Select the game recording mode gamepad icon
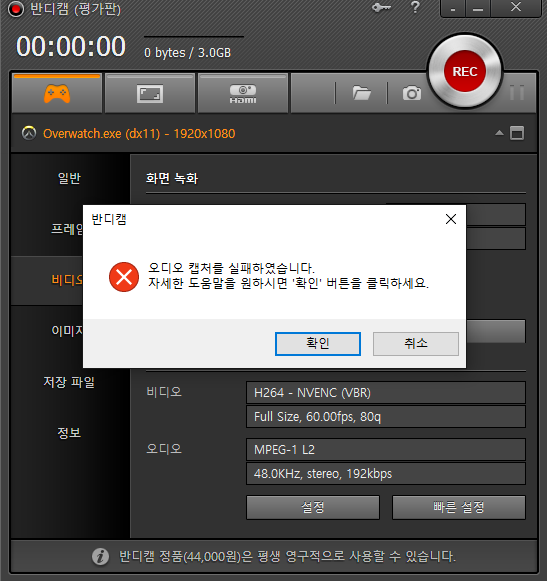 pos(57,93)
